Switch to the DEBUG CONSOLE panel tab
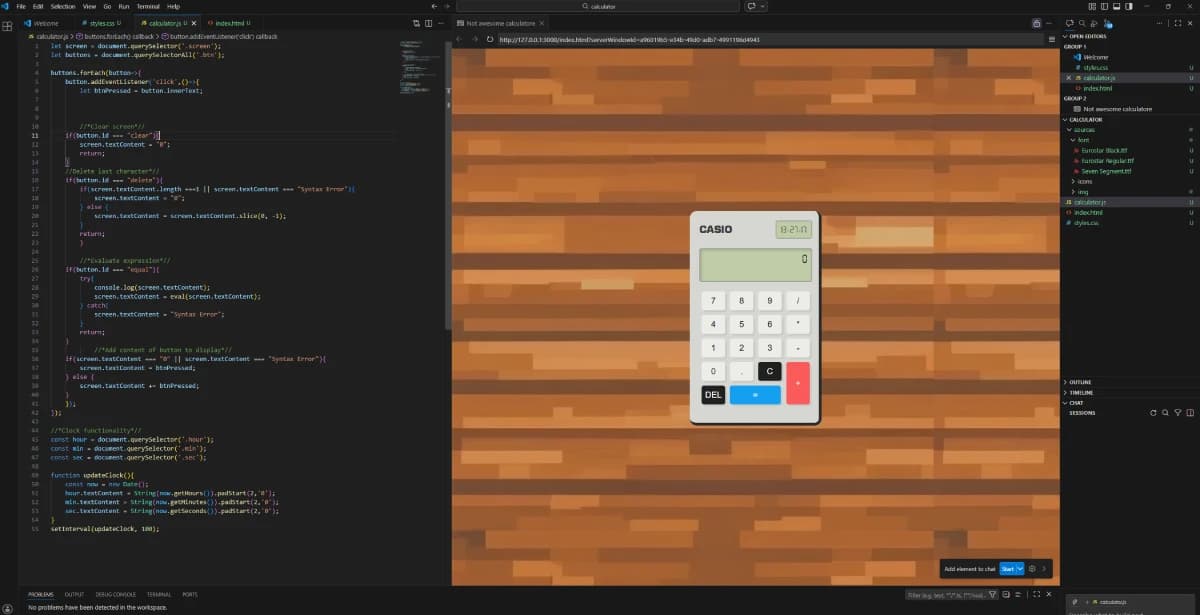The image size is (1200, 615). [x=115, y=594]
